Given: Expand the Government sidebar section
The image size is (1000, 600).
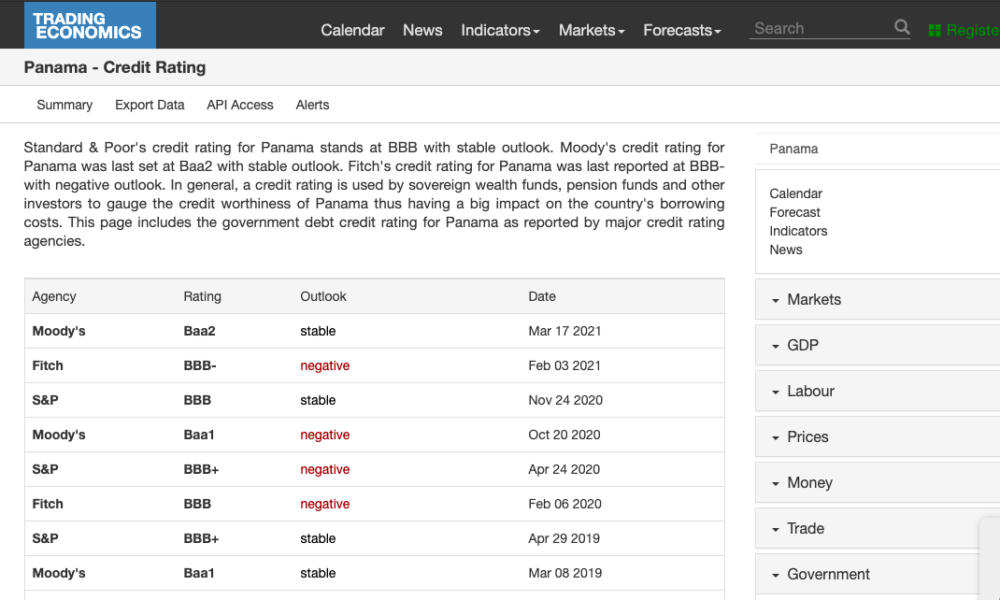Looking at the screenshot, I should tap(878, 574).
